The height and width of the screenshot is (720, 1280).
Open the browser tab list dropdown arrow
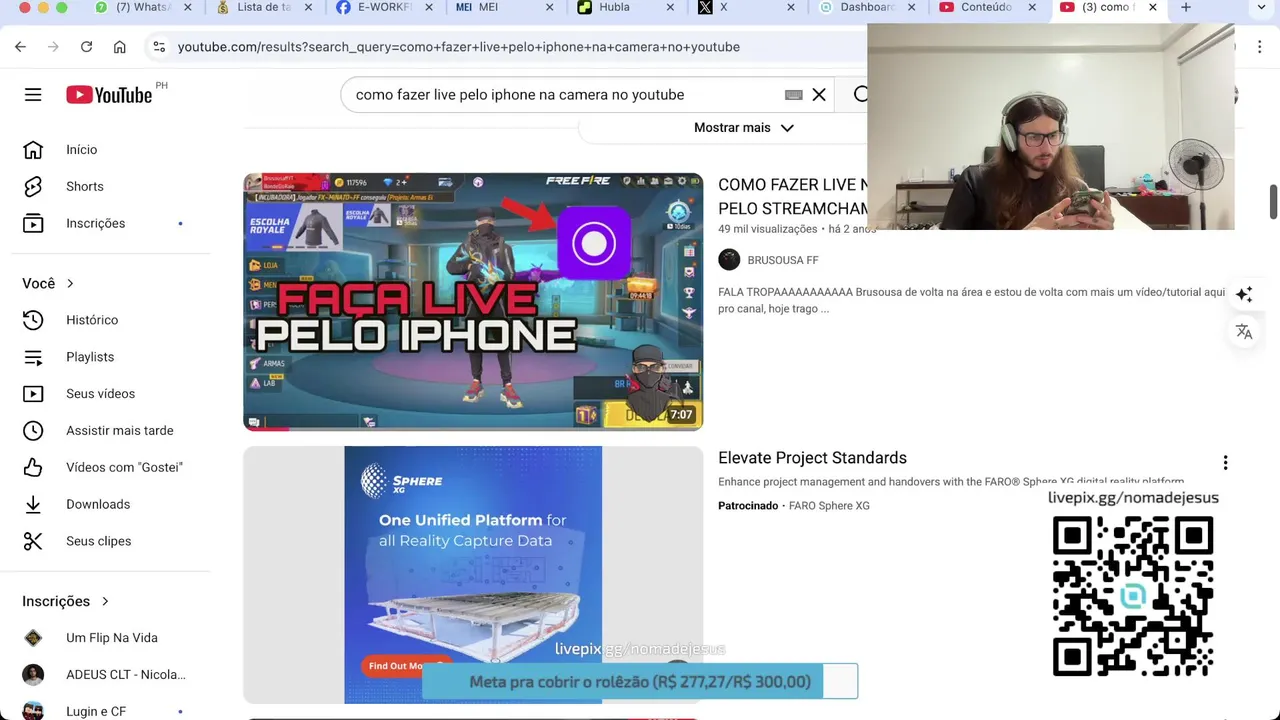point(1260,7)
